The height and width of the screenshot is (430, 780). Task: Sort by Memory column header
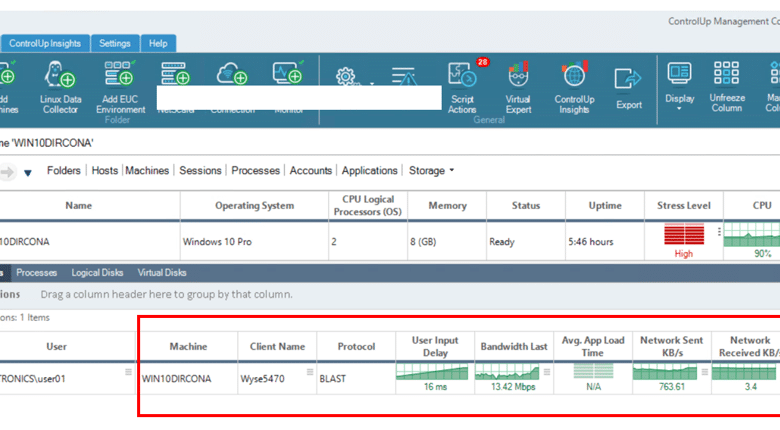(x=447, y=206)
